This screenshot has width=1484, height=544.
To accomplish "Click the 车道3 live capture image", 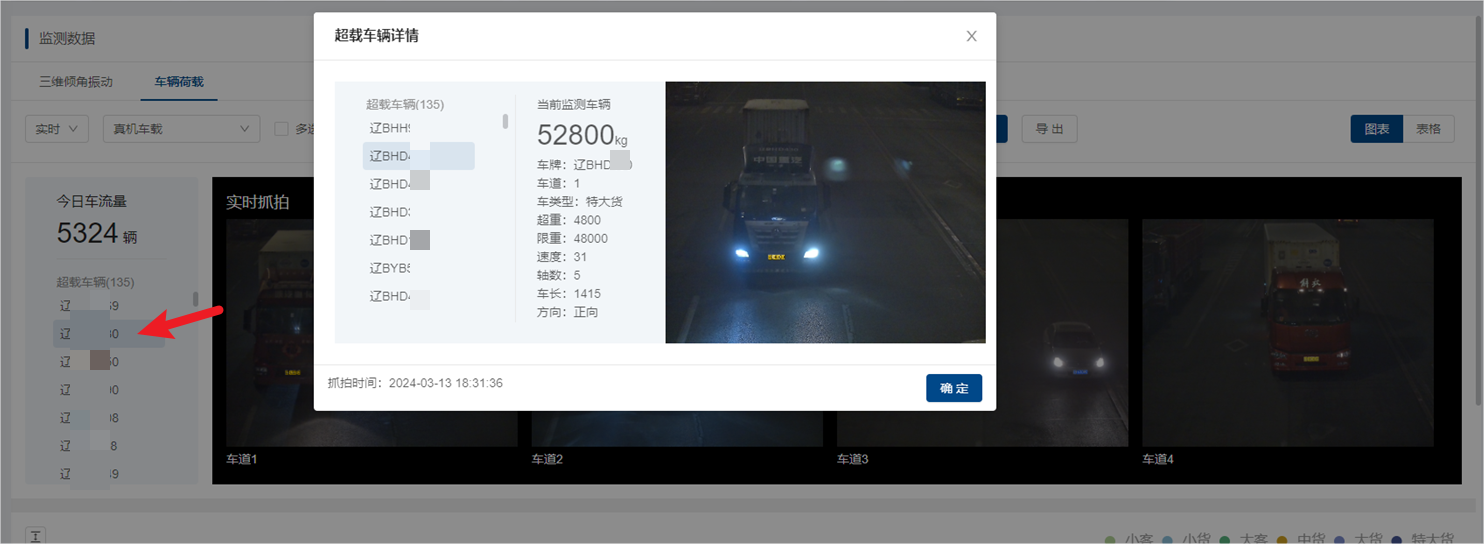I will [x=982, y=333].
